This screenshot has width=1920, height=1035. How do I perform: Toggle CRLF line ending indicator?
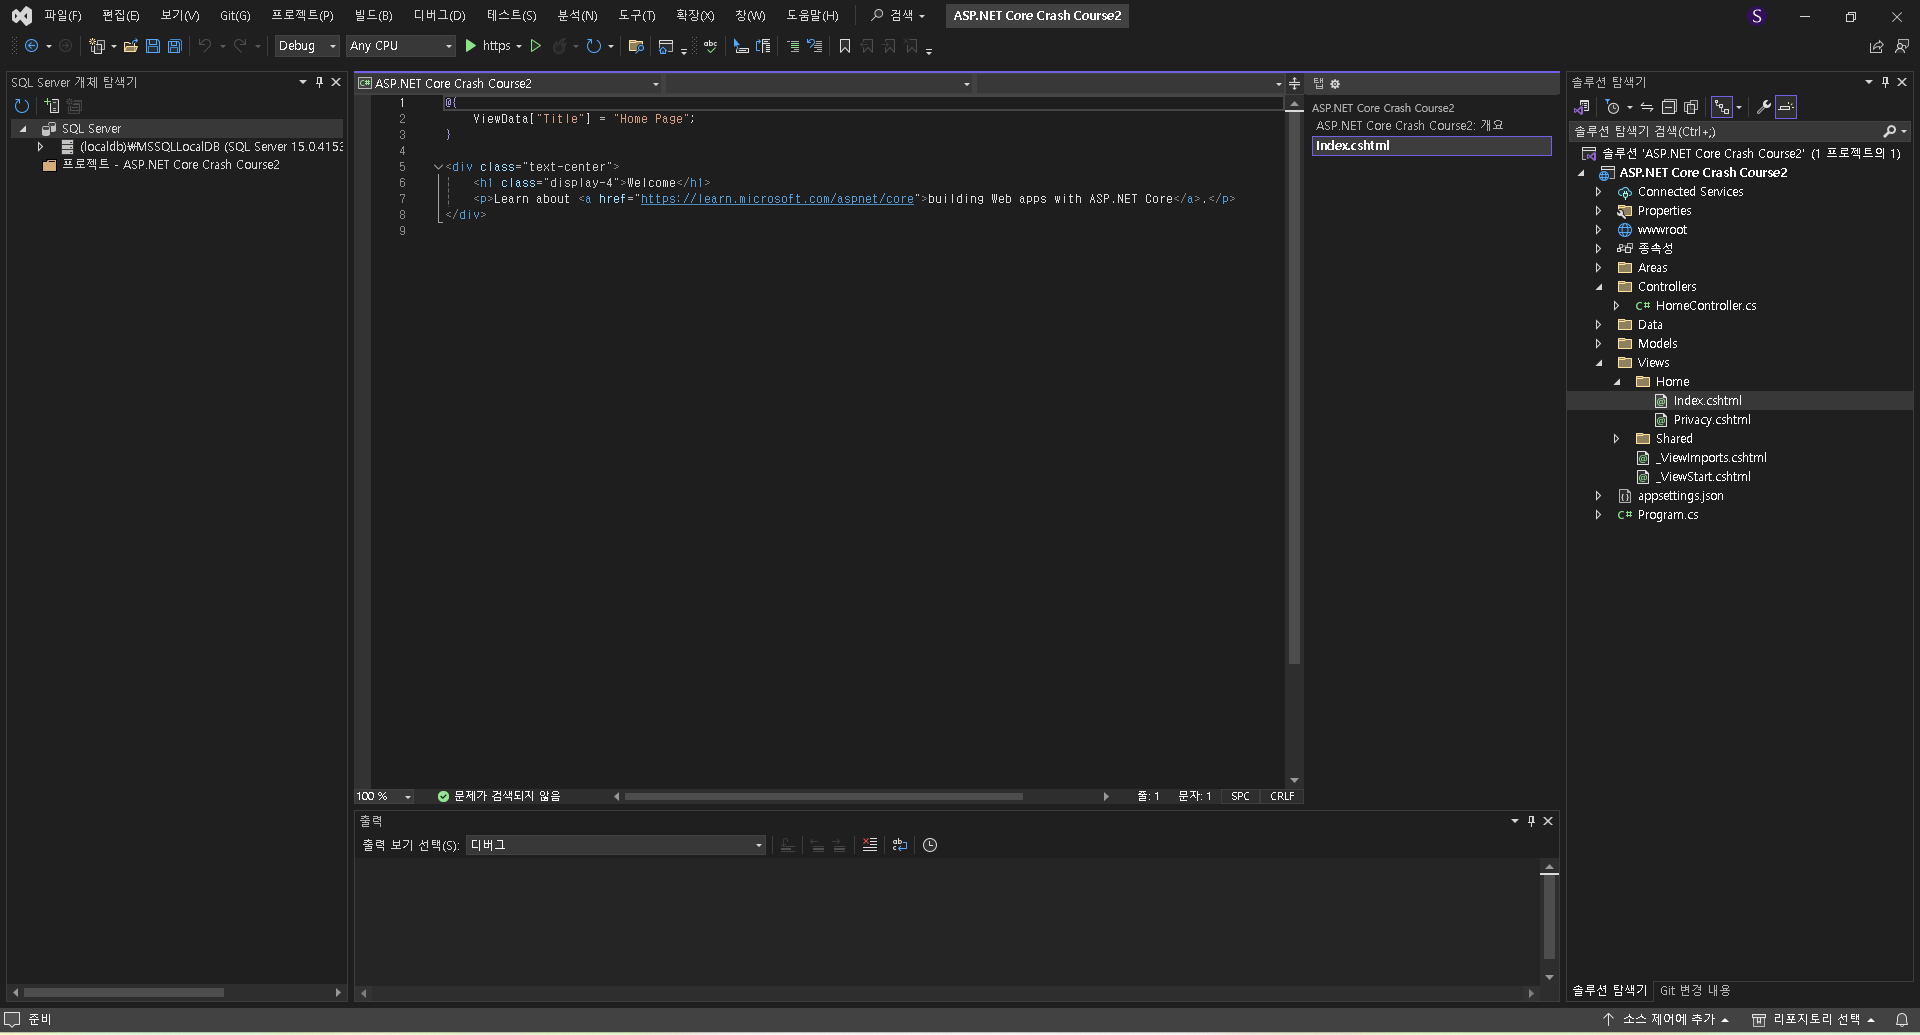[x=1282, y=796]
